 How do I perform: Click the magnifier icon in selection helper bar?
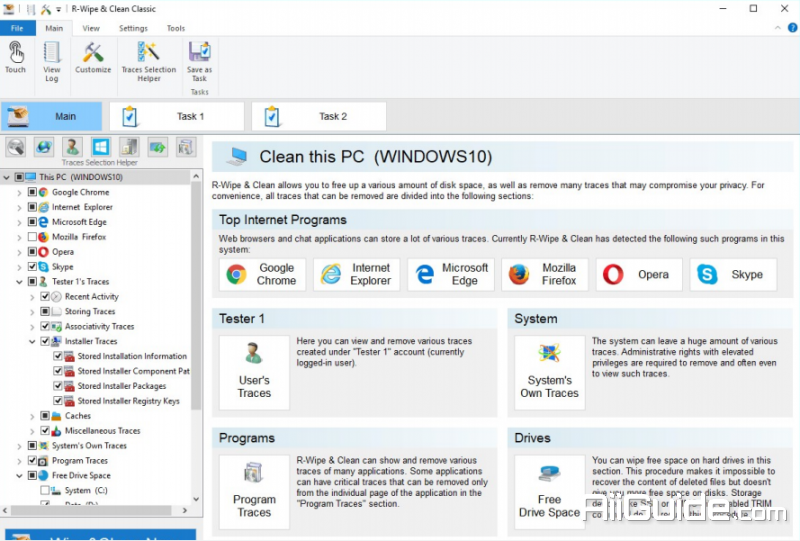tap(16, 147)
